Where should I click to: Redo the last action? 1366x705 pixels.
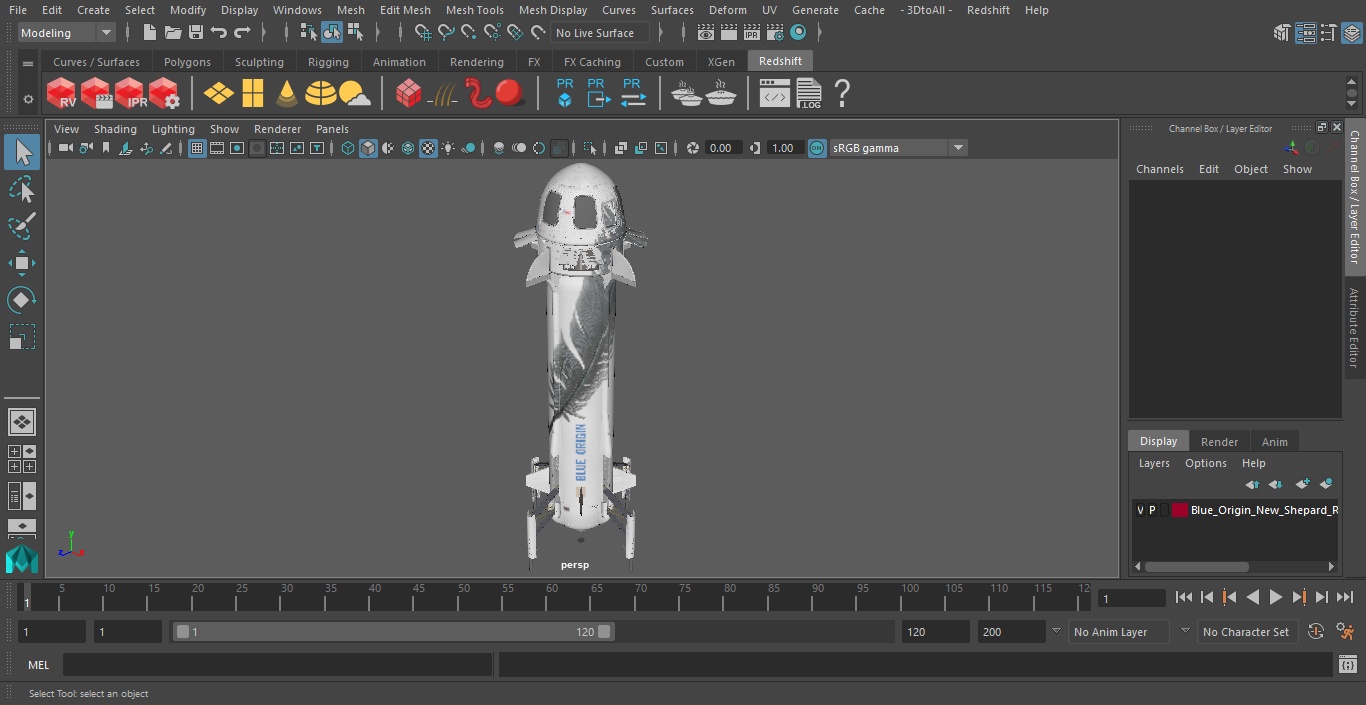[x=242, y=33]
